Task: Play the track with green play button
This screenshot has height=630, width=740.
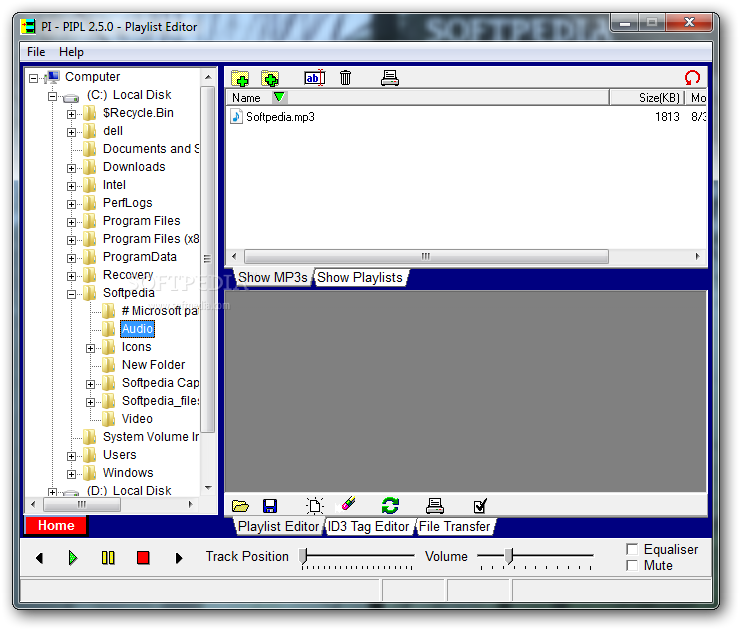Action: [x=72, y=558]
